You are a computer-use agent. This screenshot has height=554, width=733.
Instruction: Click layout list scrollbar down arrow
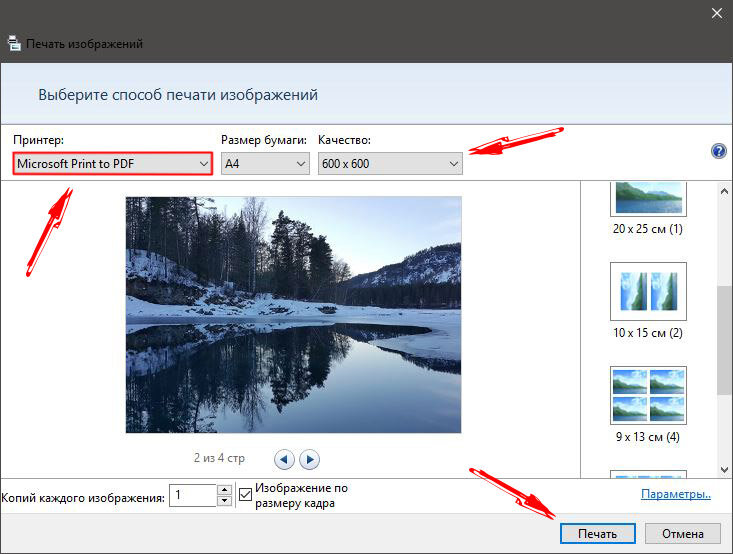724,469
